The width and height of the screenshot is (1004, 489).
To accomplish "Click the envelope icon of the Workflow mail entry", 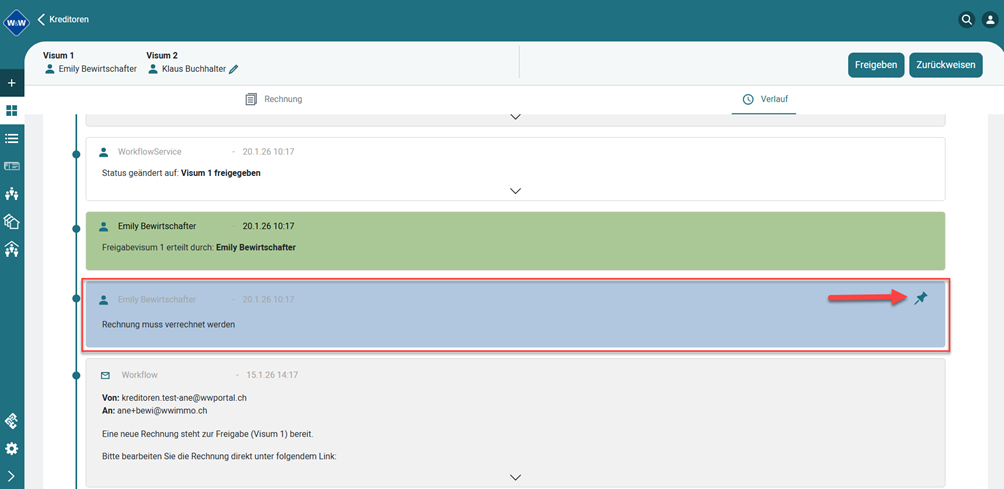I will coord(106,375).
